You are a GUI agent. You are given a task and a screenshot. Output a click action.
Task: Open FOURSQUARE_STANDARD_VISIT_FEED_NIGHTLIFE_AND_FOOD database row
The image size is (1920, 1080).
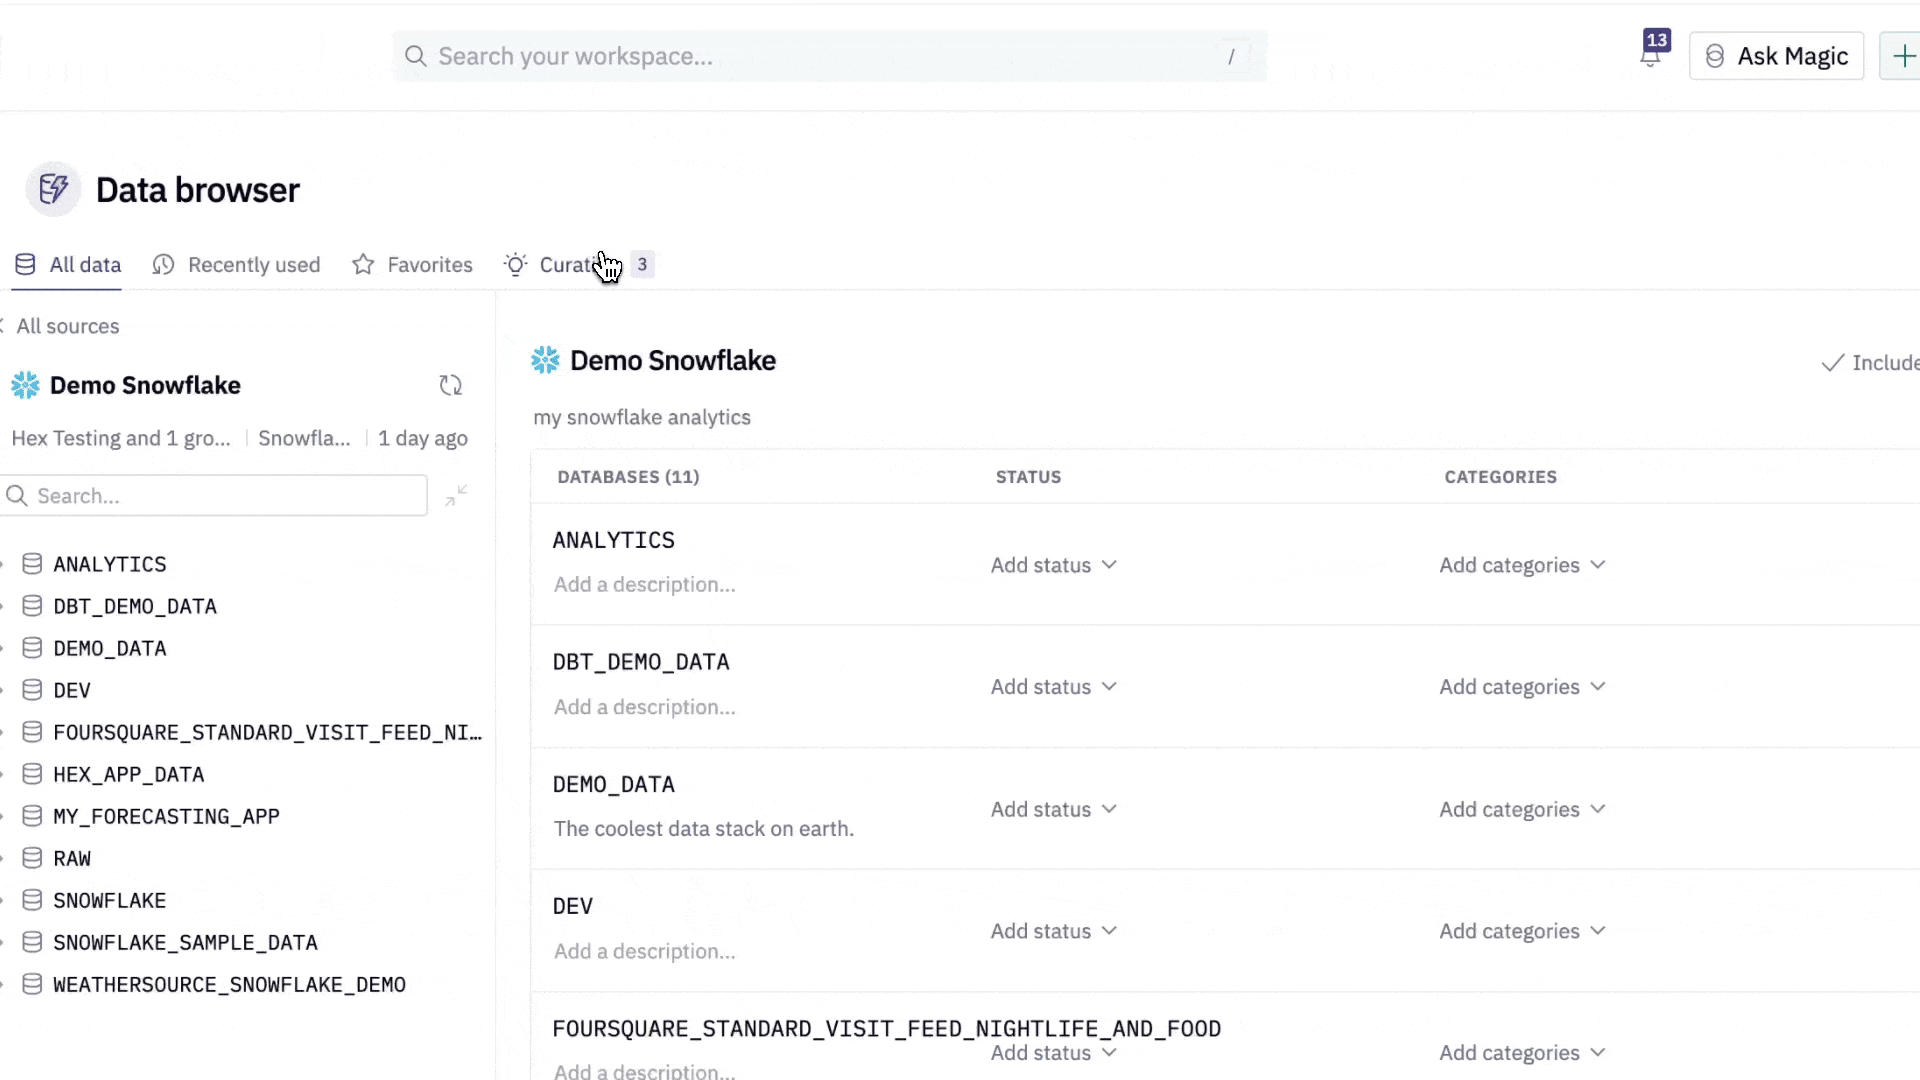pos(887,1029)
